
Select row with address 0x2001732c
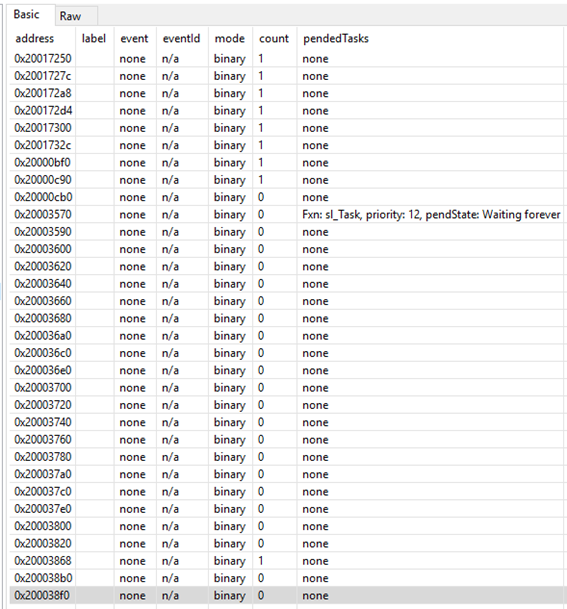(x=287, y=145)
